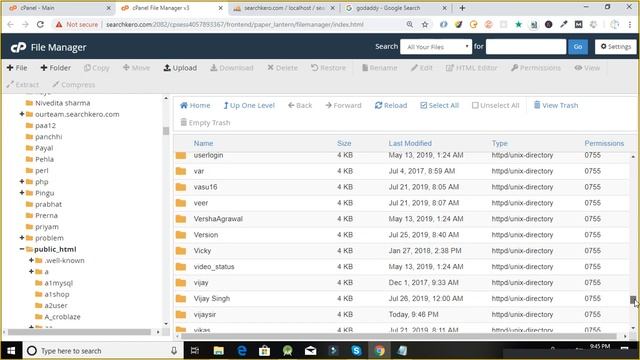Open View Trash
The height and width of the screenshot is (360, 640).
click(556, 105)
